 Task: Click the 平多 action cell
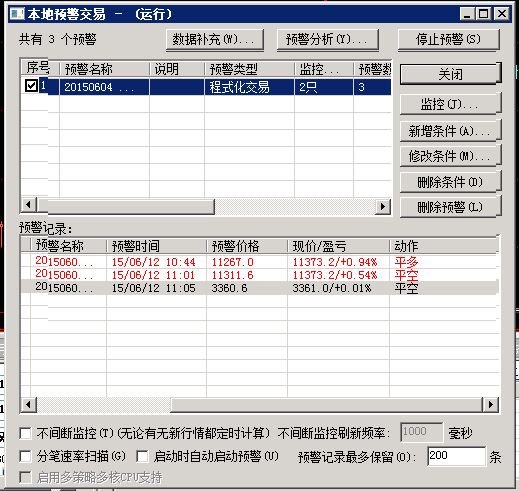pos(406,262)
